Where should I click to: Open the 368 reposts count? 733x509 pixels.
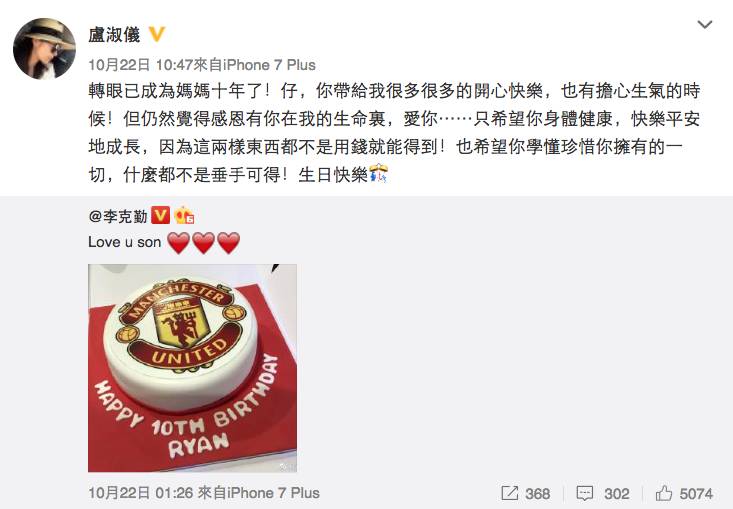pos(537,494)
